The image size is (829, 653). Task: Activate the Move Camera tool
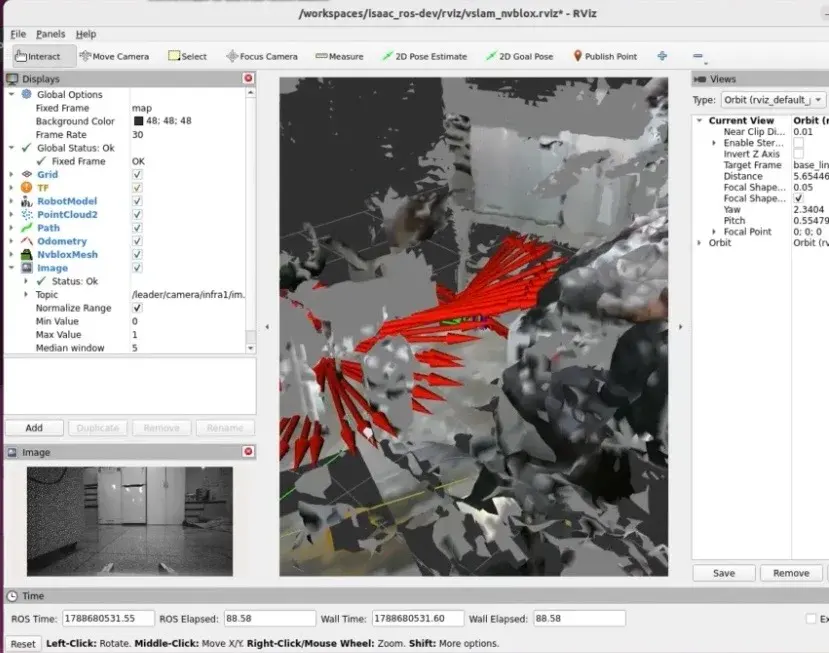[114, 56]
